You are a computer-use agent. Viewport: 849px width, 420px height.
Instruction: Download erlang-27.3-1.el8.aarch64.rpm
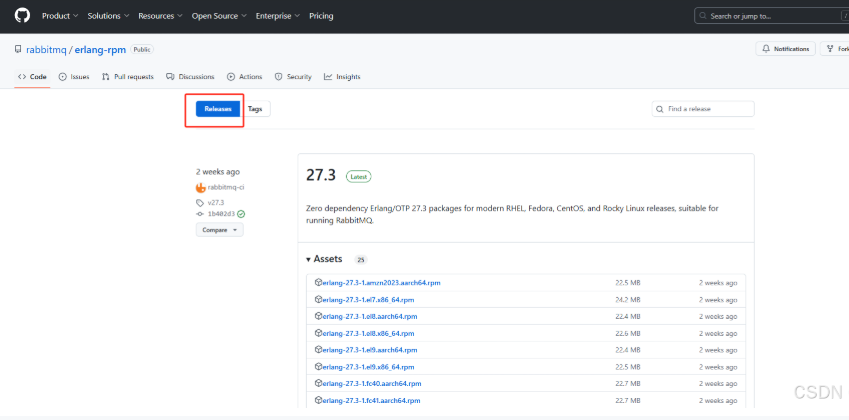(370, 316)
